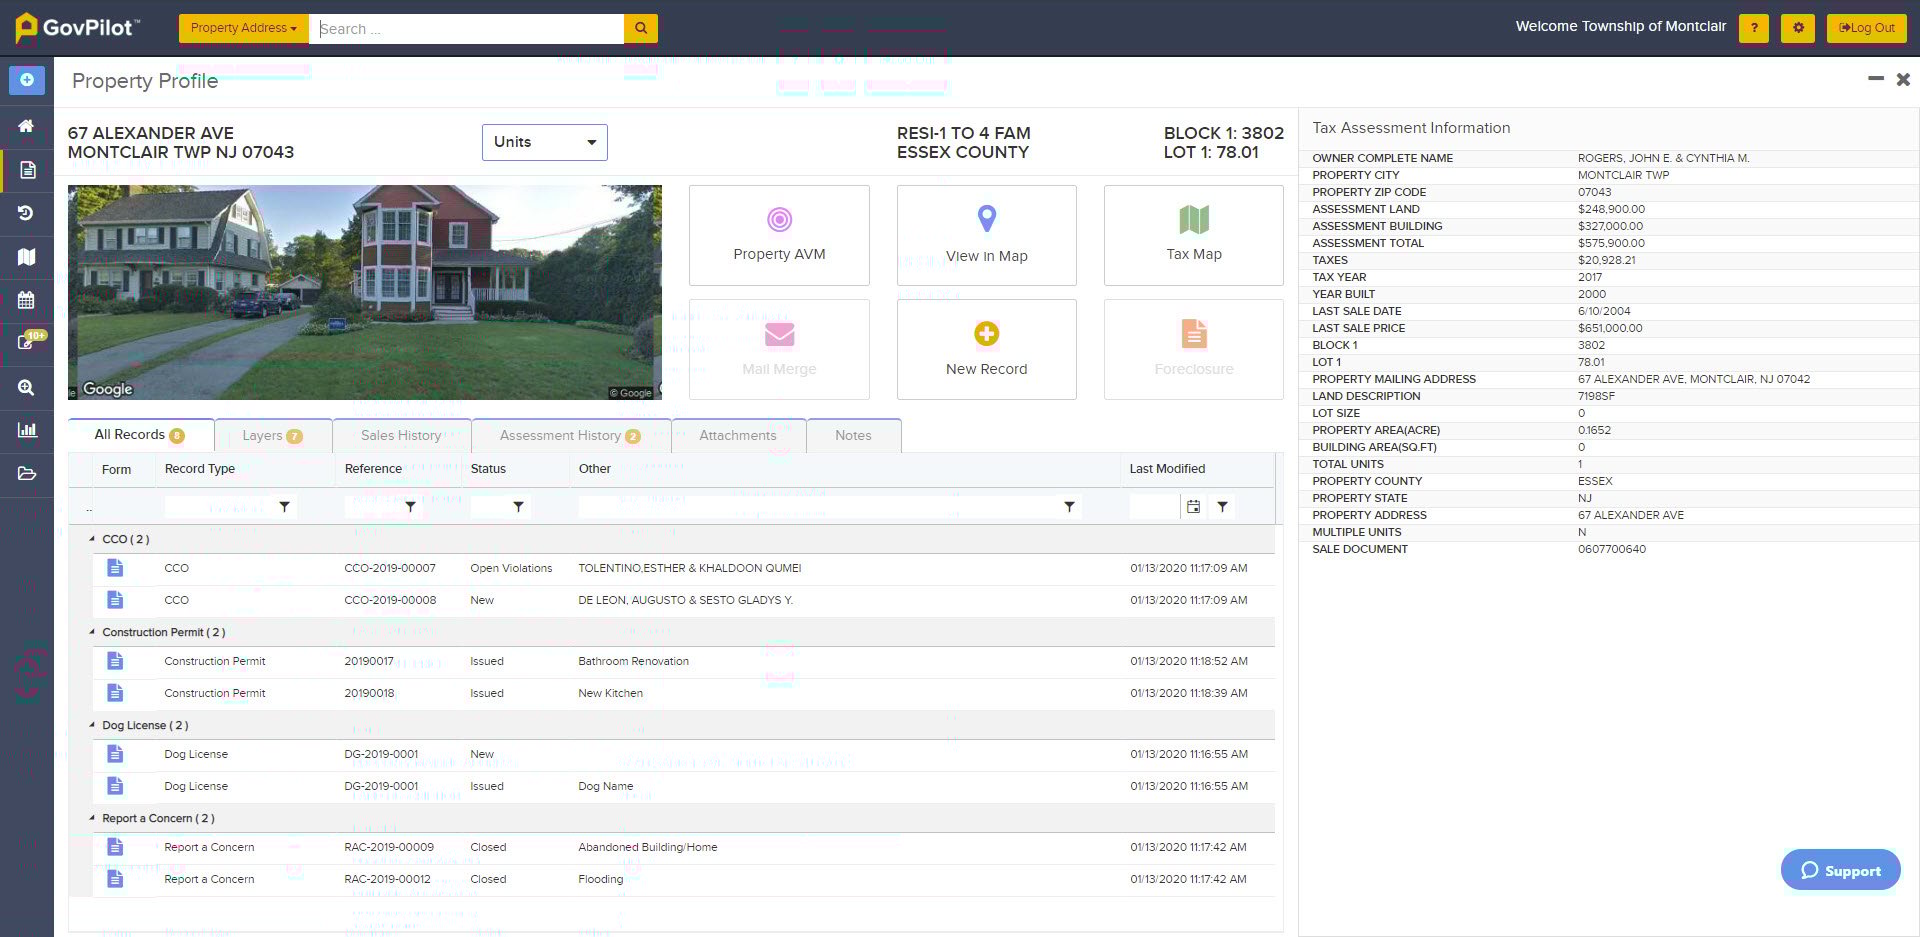Expand the Property Address search dropdown
The image size is (1920, 937).
coord(243,28)
